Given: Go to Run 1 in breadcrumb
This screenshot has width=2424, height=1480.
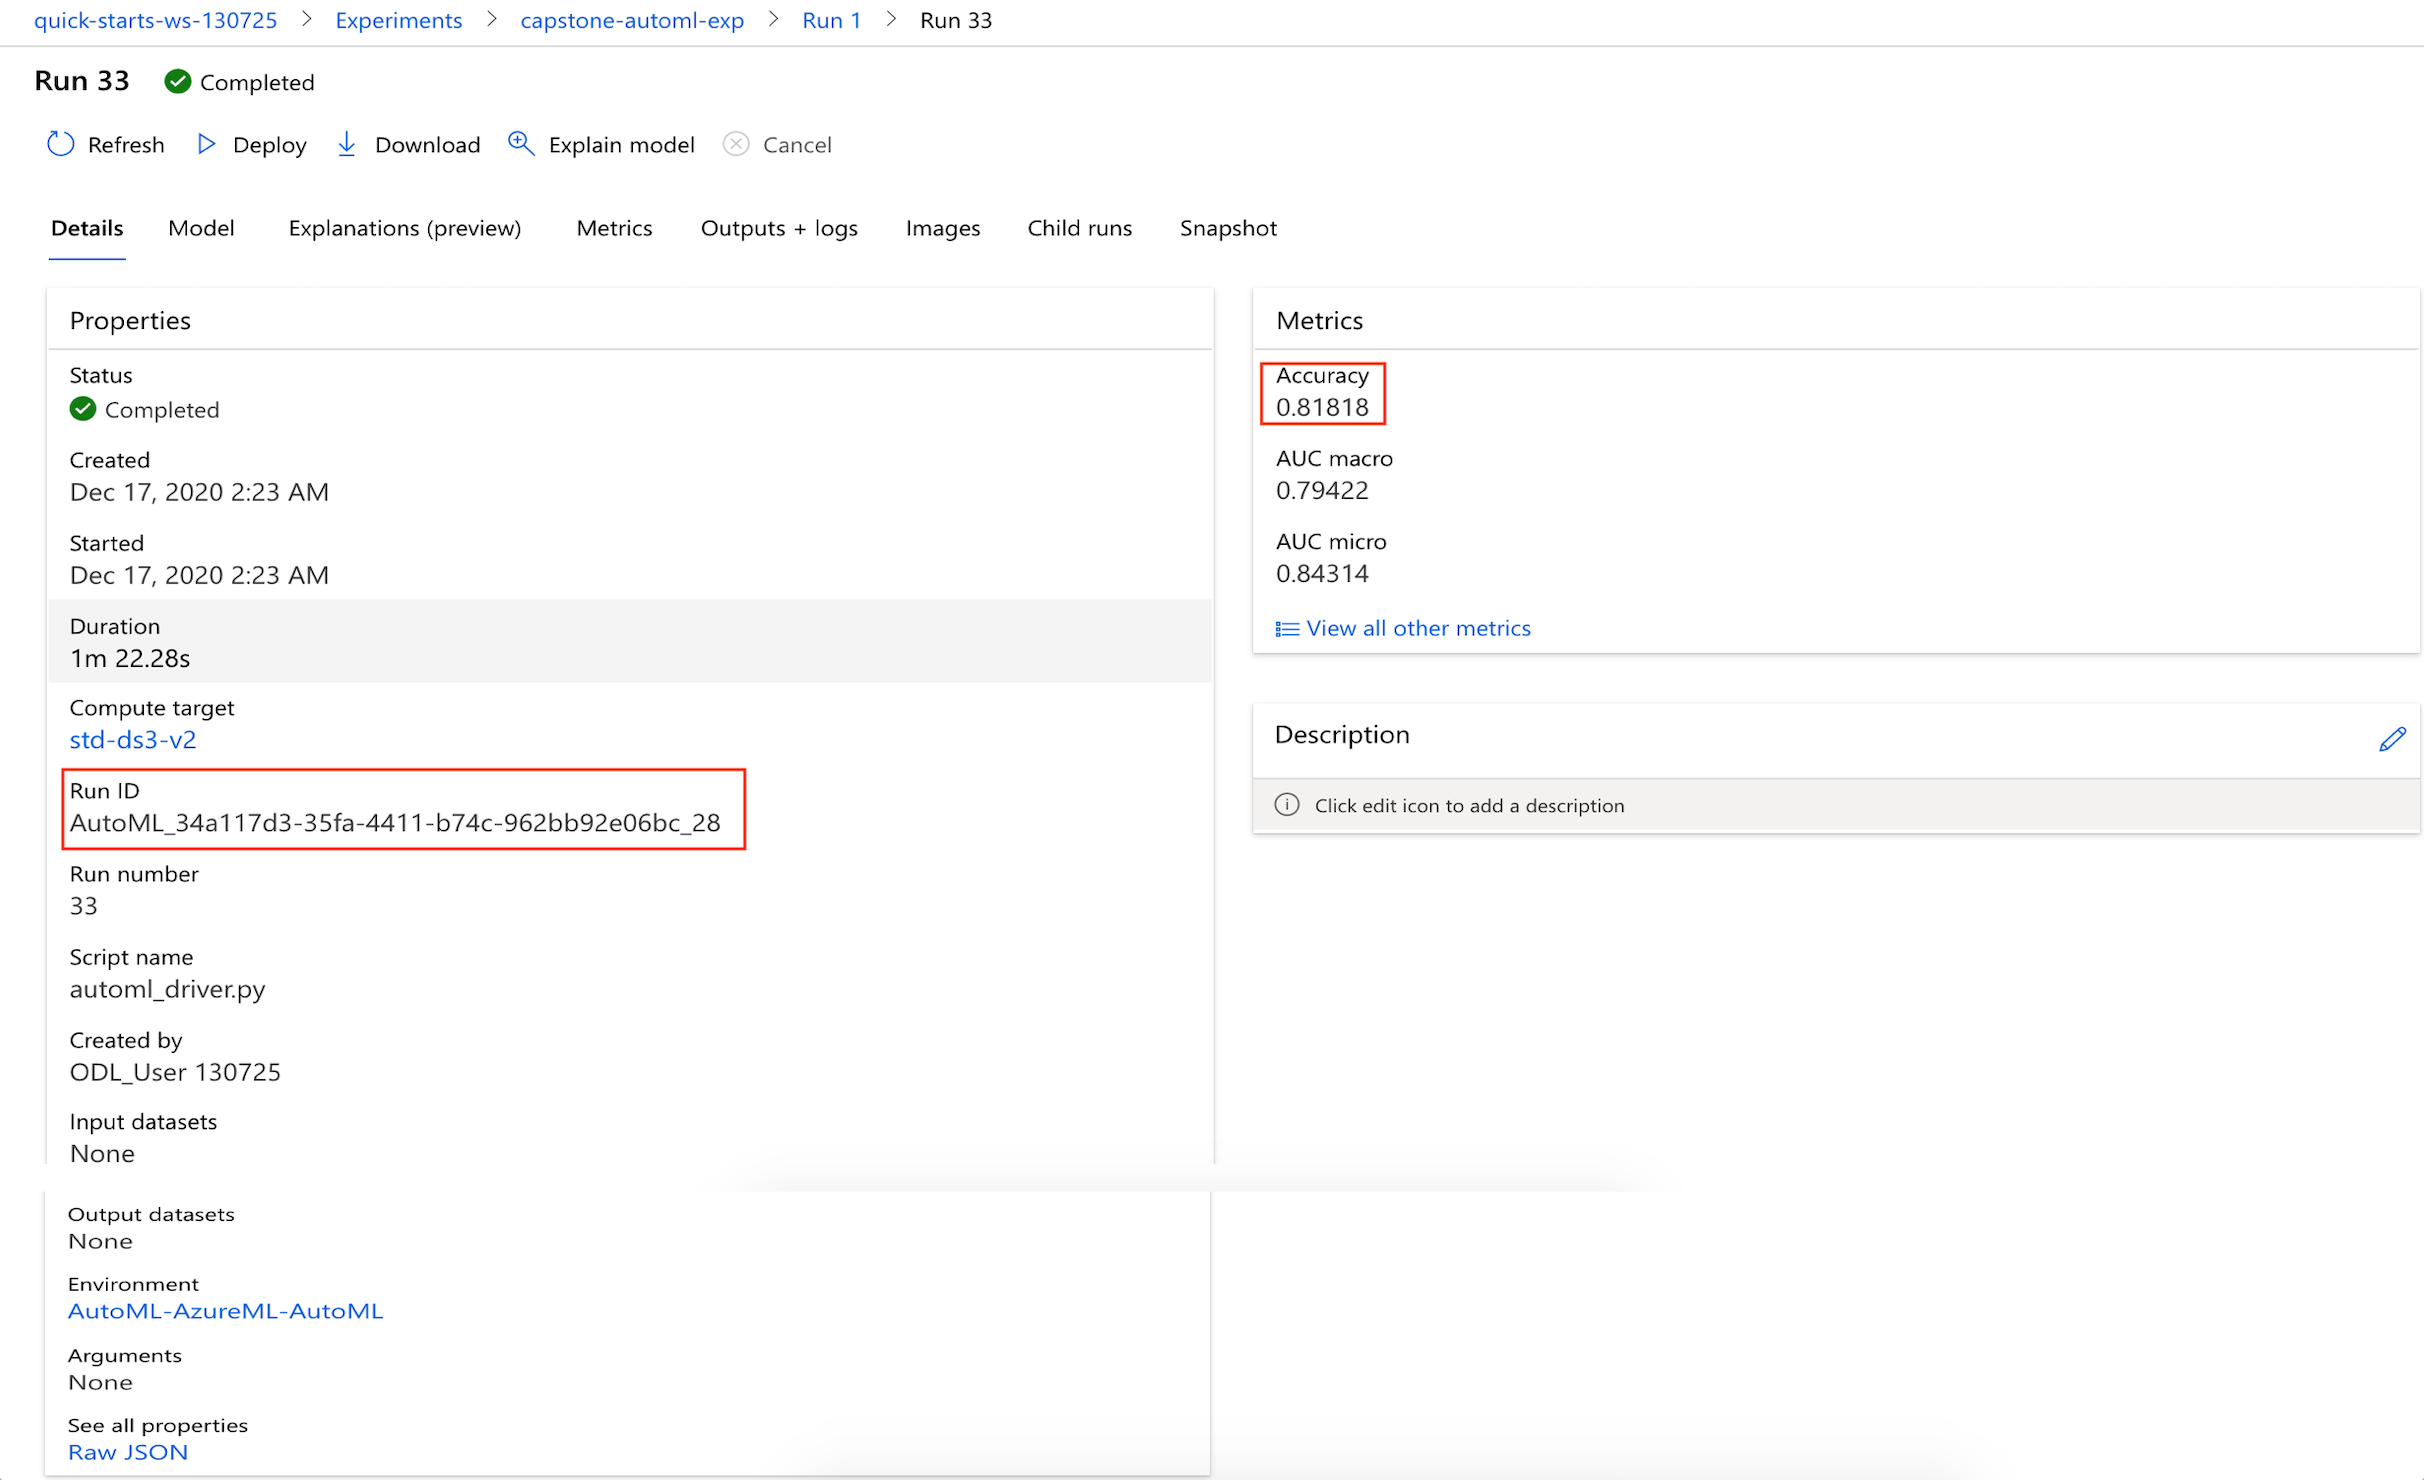Looking at the screenshot, I should (x=831, y=20).
